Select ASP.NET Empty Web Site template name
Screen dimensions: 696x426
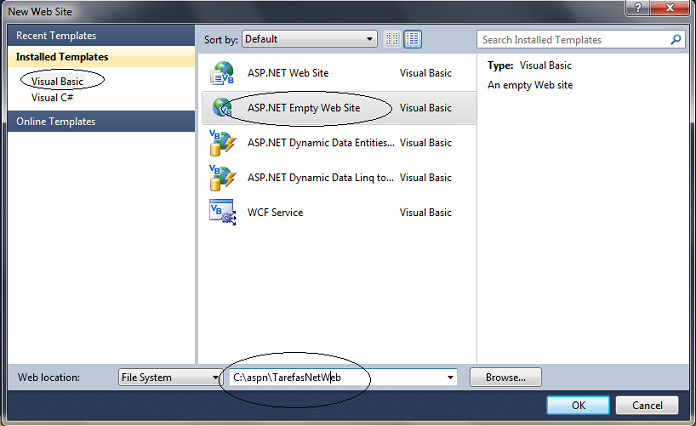(x=304, y=108)
